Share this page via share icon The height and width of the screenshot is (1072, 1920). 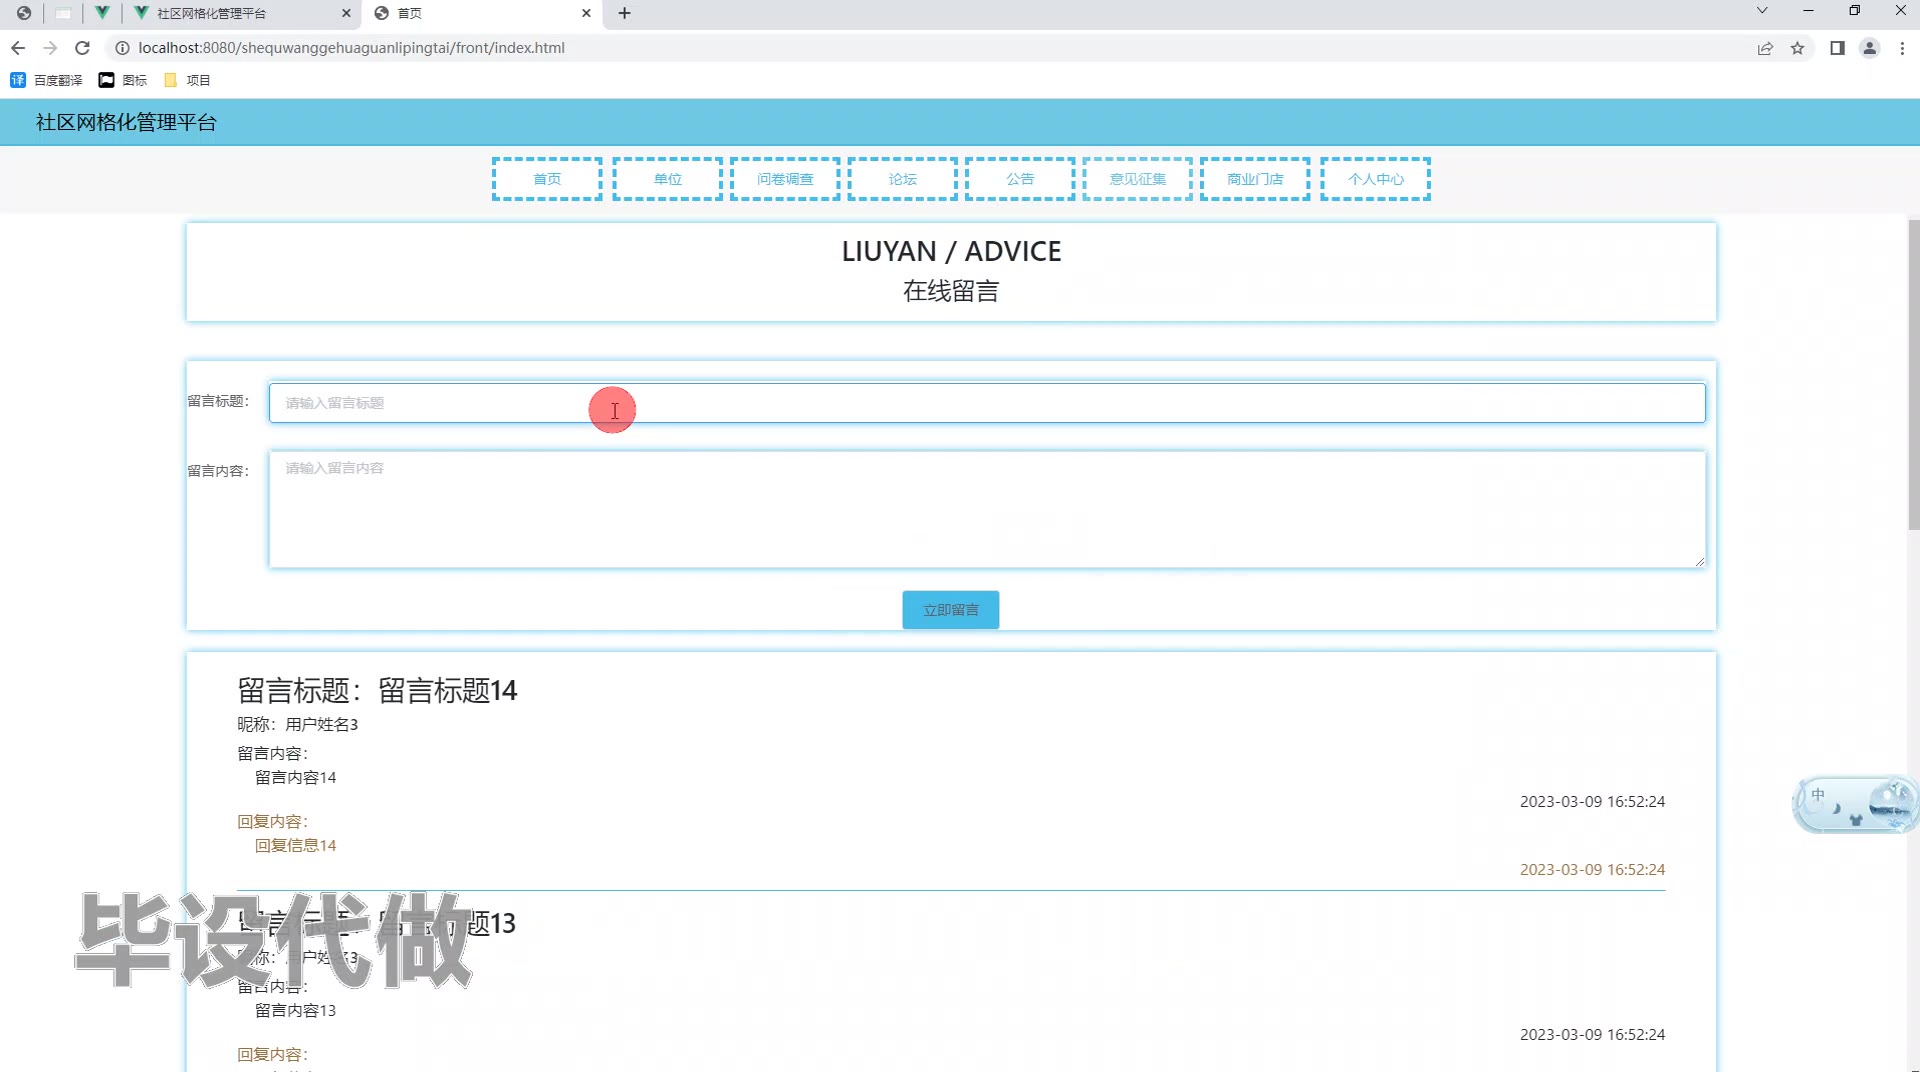1765,48
